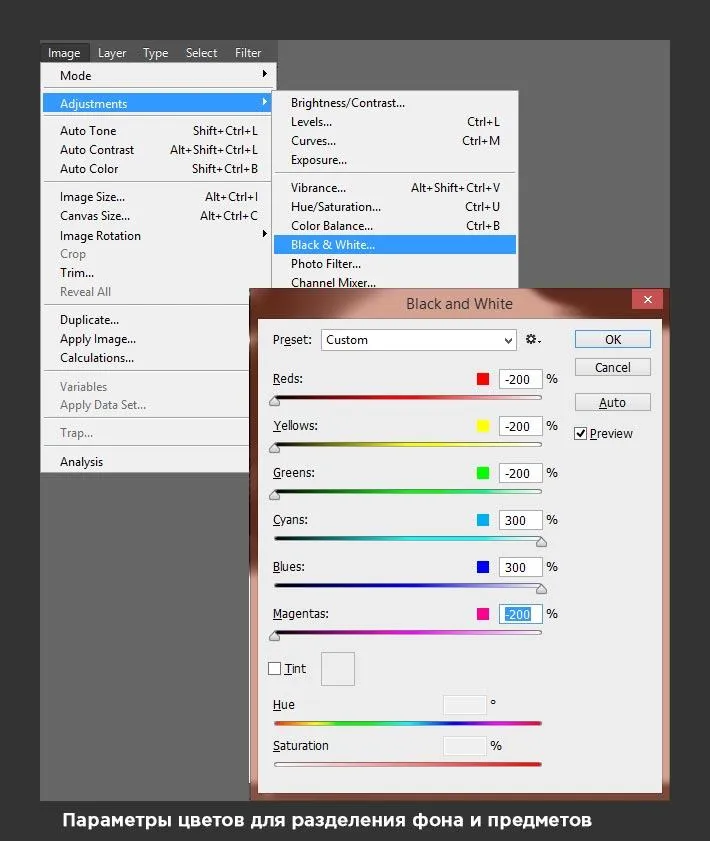Open the Type menu
The image size is (710, 841).
156,53
